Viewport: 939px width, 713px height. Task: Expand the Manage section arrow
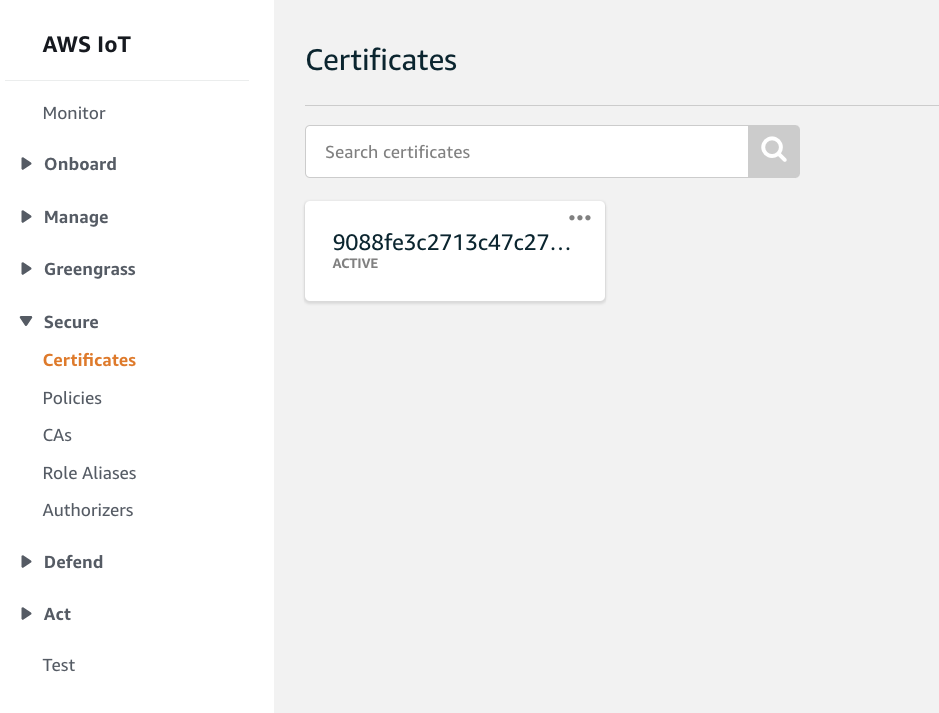26,217
